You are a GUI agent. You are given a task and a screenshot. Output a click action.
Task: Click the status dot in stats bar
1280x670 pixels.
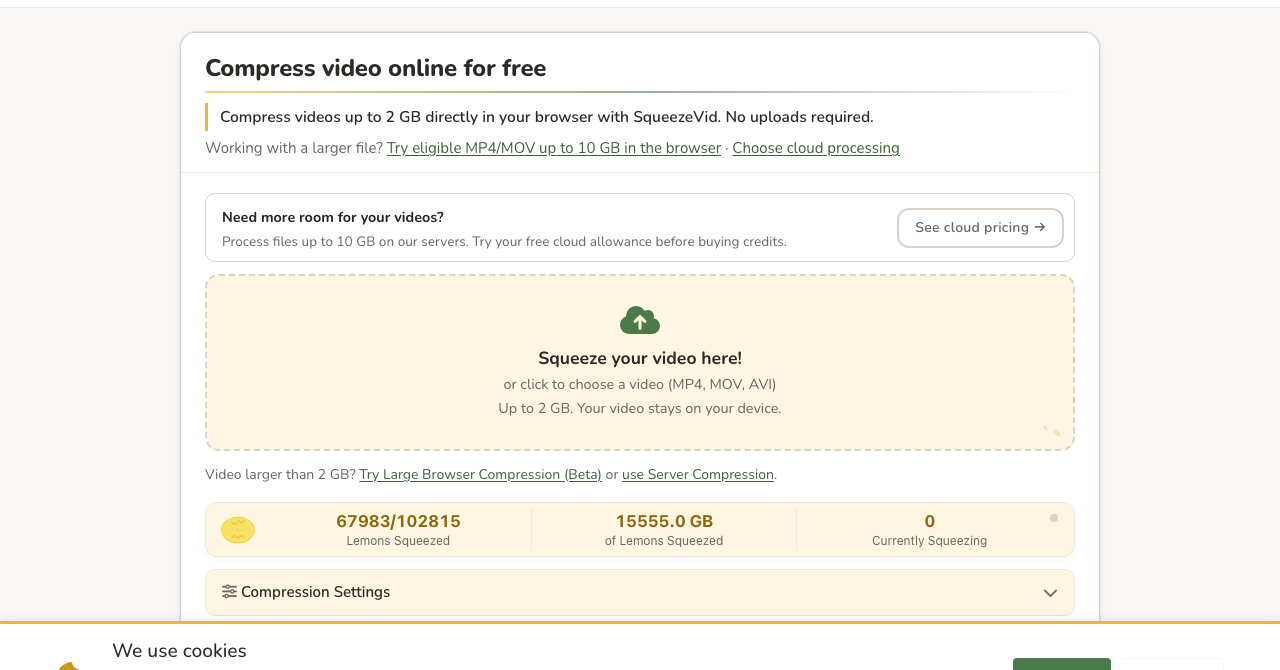(1054, 518)
